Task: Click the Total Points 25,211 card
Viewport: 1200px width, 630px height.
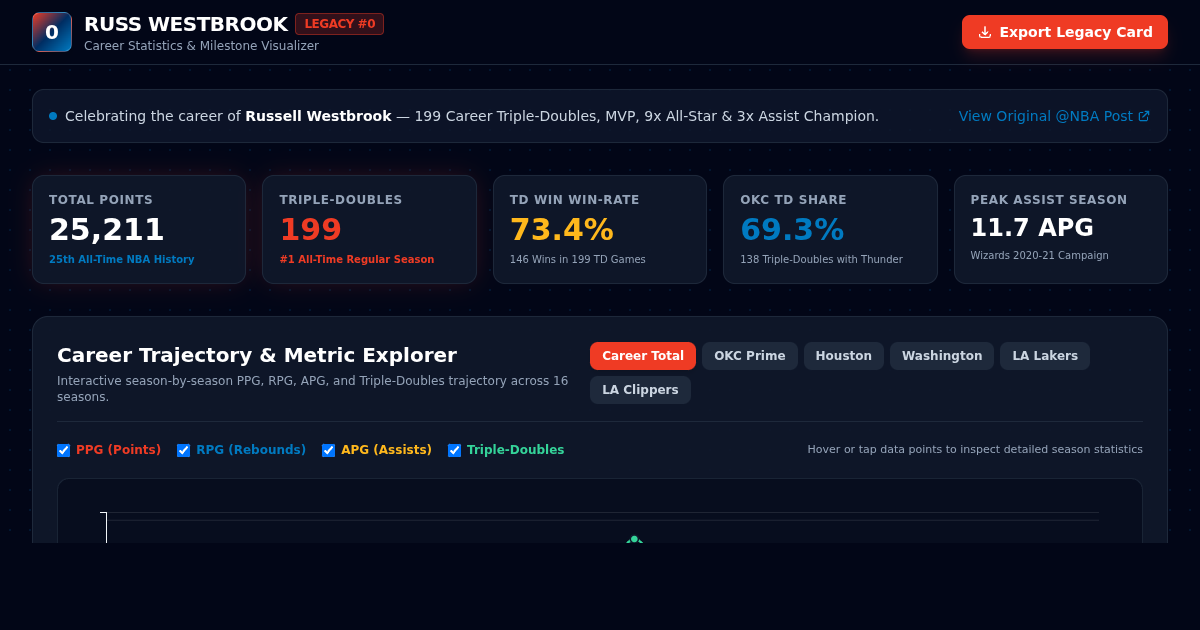Action: (139, 230)
